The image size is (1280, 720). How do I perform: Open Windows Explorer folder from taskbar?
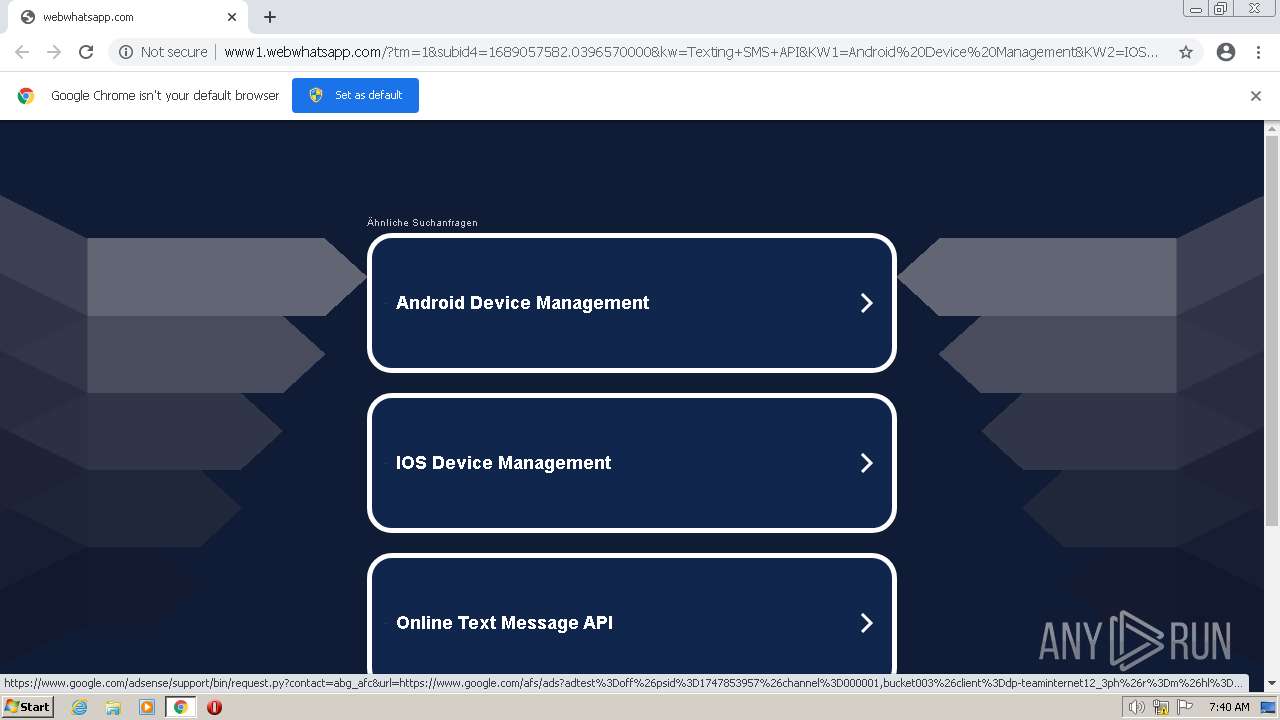click(x=113, y=707)
